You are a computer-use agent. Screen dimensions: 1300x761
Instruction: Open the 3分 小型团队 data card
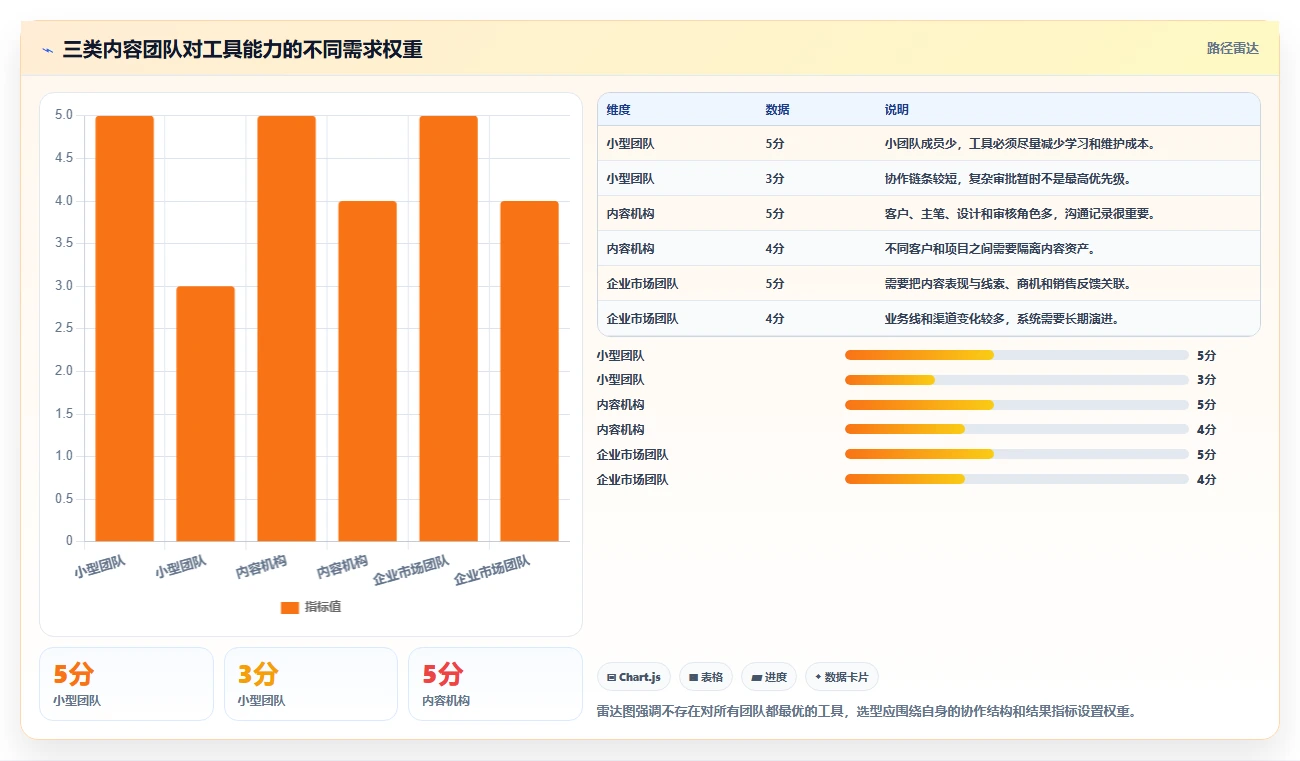tap(311, 684)
